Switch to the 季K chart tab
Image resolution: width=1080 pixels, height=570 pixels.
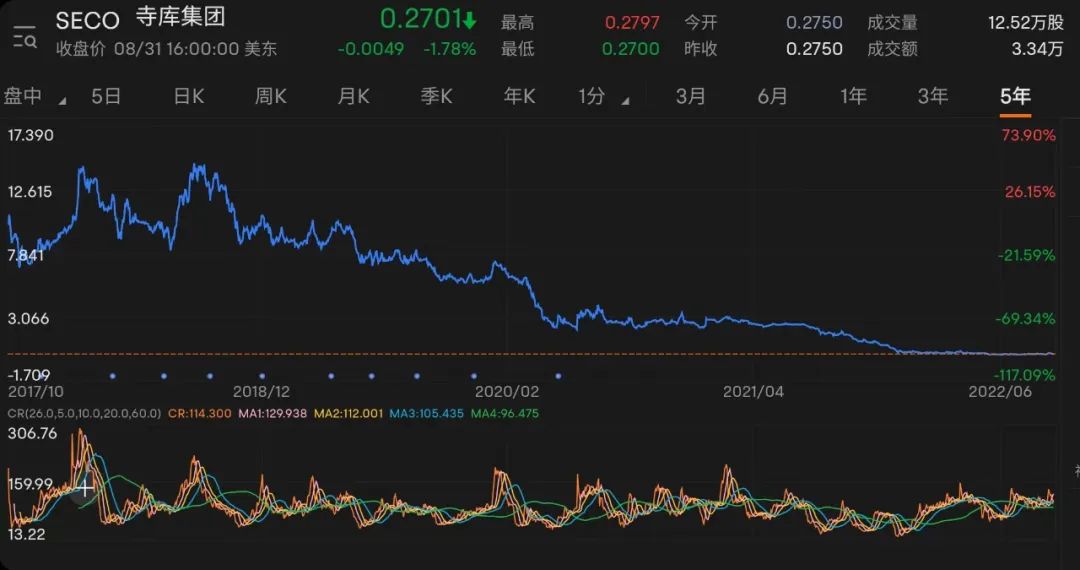pyautogui.click(x=436, y=96)
